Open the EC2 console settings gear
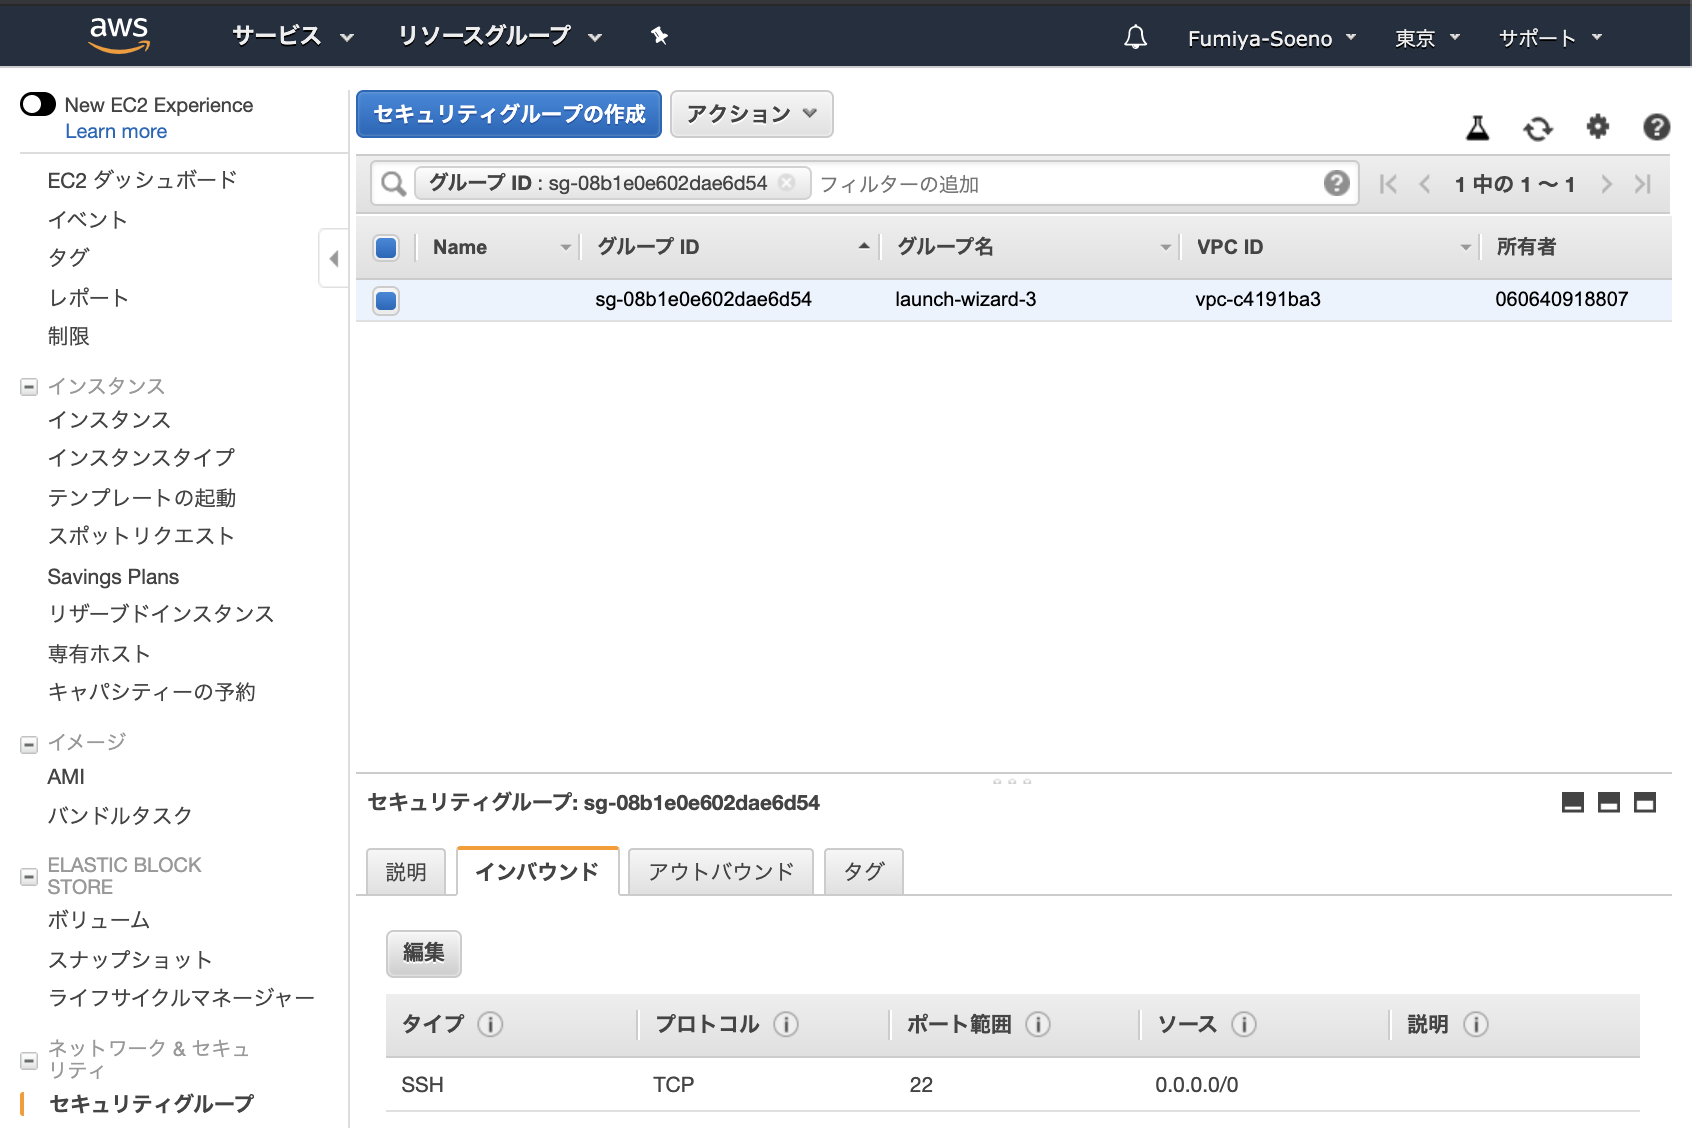Viewport: 1692px width, 1128px height. coord(1597,128)
